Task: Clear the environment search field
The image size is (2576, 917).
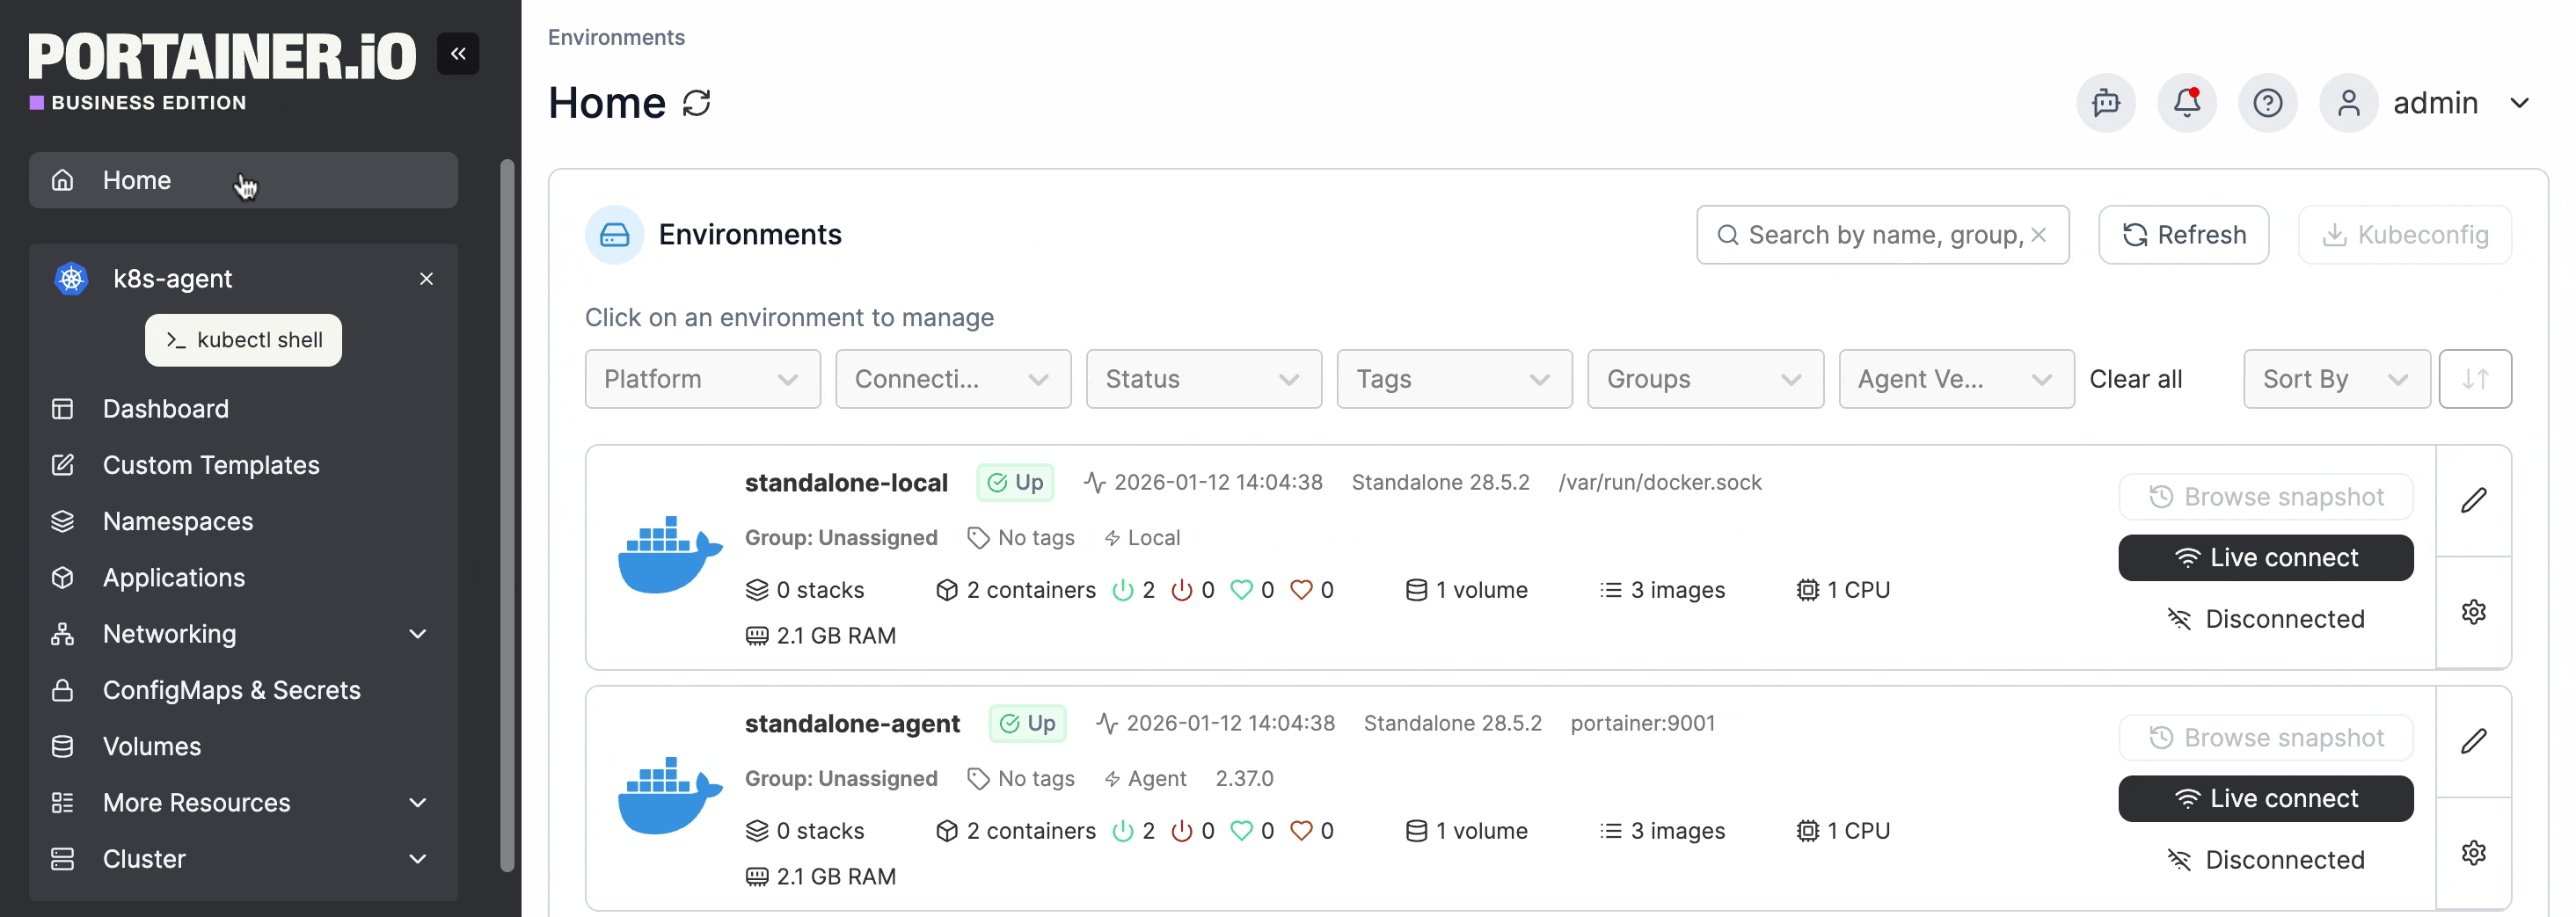Action: [2039, 235]
